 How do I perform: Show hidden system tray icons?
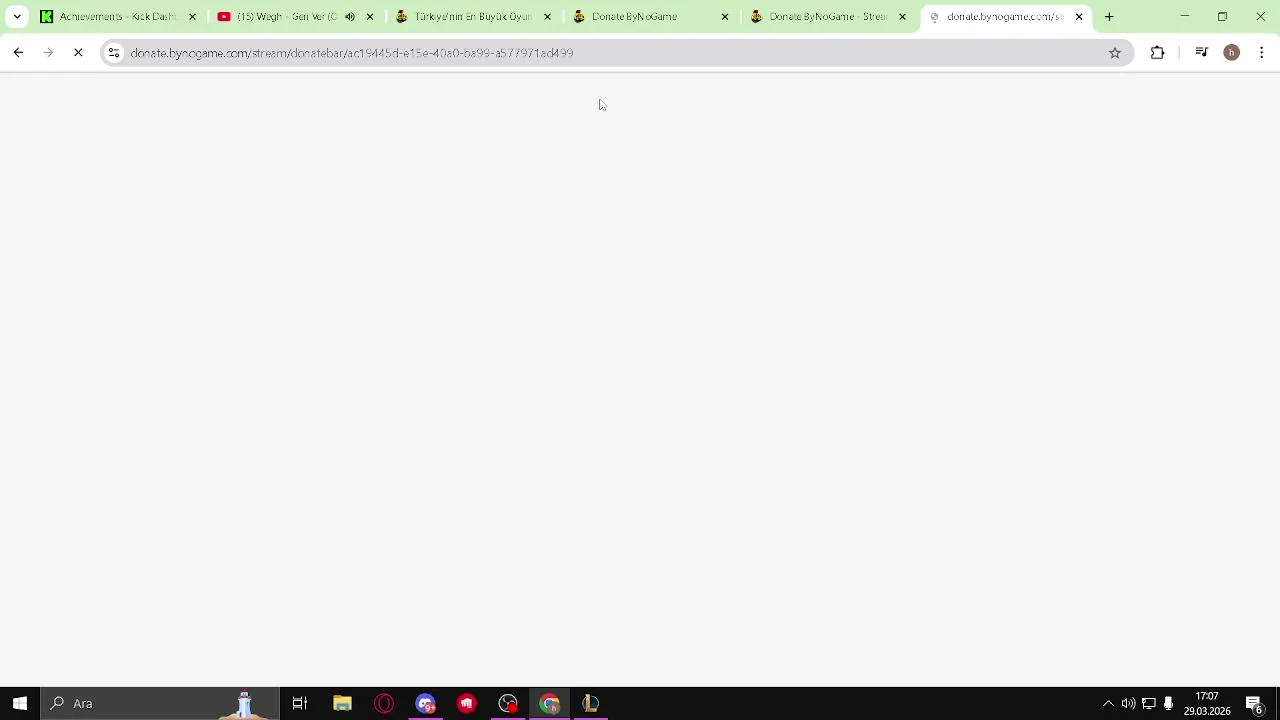[x=1108, y=703]
